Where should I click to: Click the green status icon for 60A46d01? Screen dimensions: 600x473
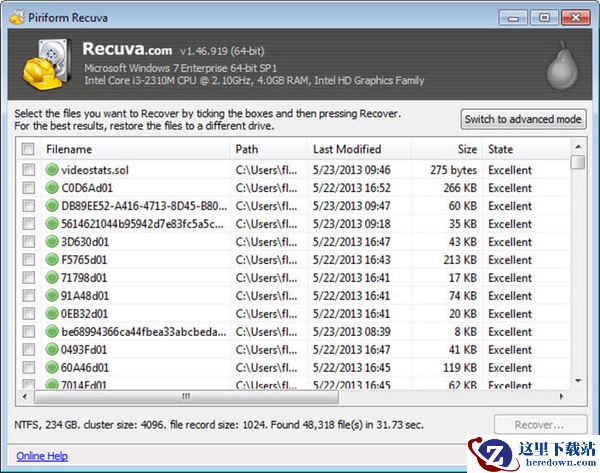[52, 367]
